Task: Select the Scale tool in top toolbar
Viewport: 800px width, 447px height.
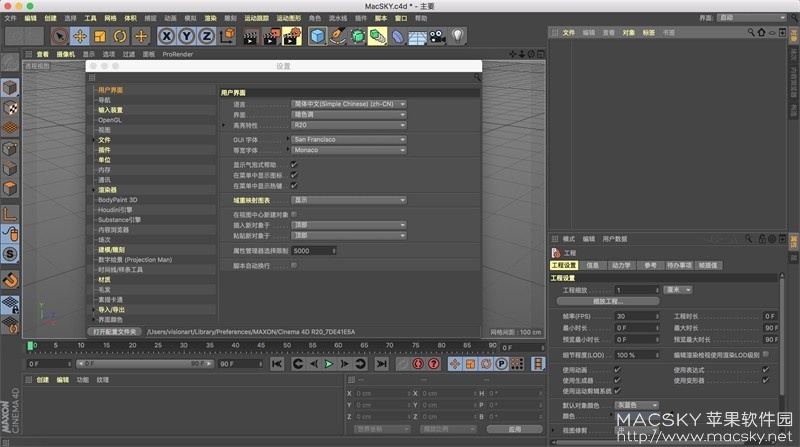Action: coord(100,36)
